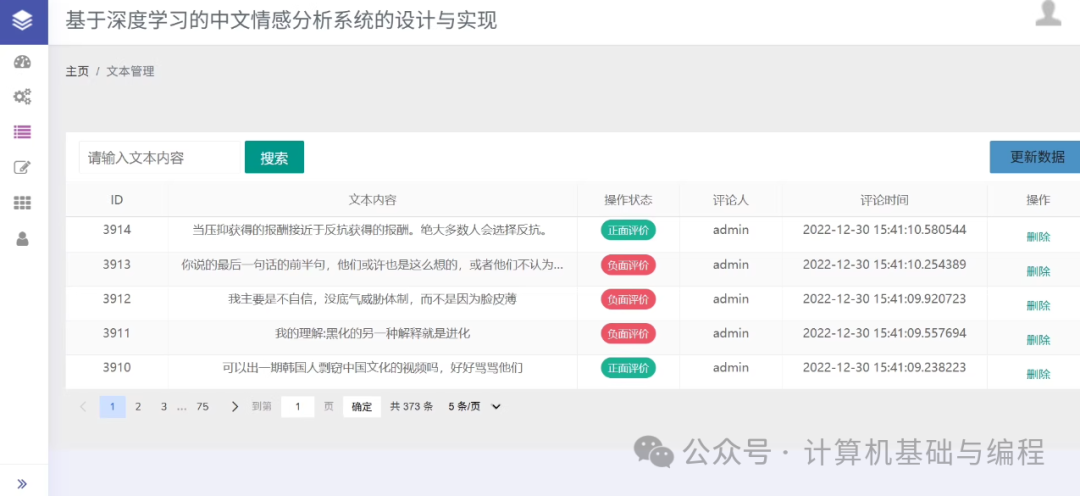Image resolution: width=1080 pixels, height=496 pixels.
Task: Click the 负面评价 badge in row 3913
Action: pyautogui.click(x=628, y=265)
